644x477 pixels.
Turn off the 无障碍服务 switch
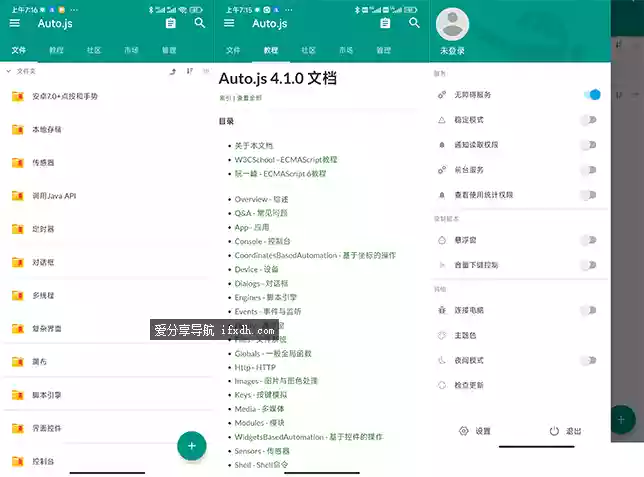coord(592,94)
